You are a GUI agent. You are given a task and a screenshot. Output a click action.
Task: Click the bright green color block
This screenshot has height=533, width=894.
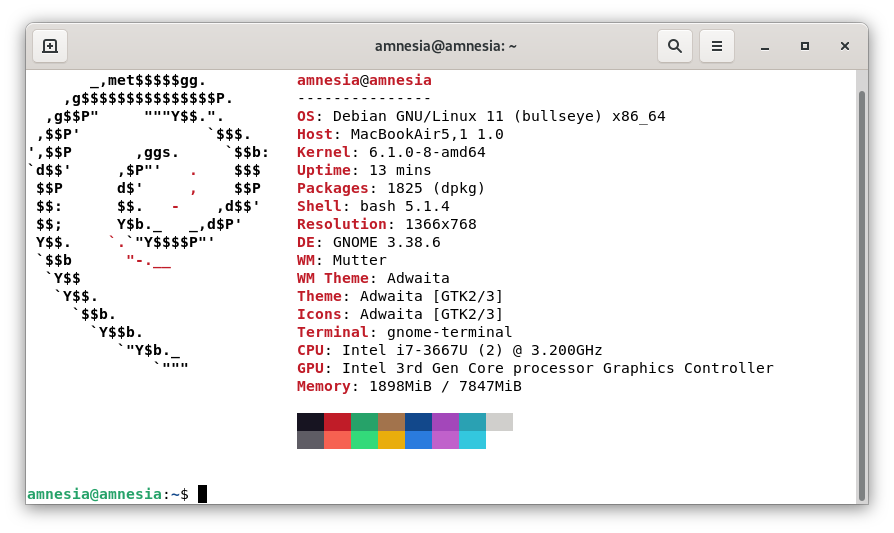click(364, 440)
